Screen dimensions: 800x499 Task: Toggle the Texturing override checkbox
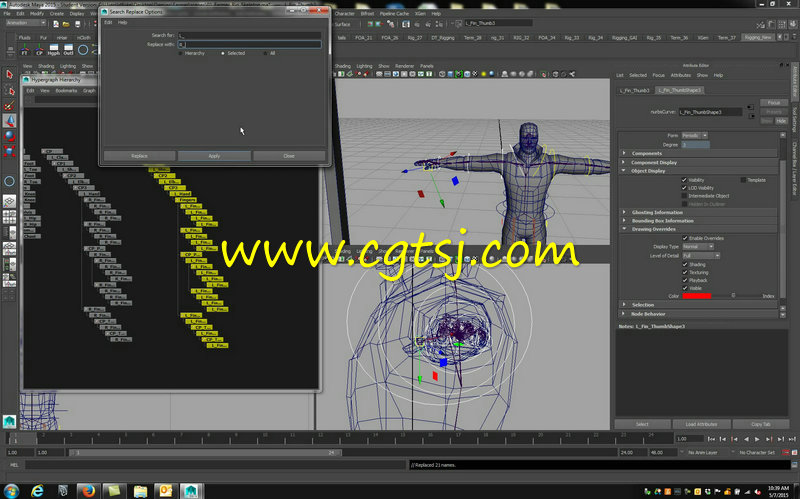click(685, 272)
